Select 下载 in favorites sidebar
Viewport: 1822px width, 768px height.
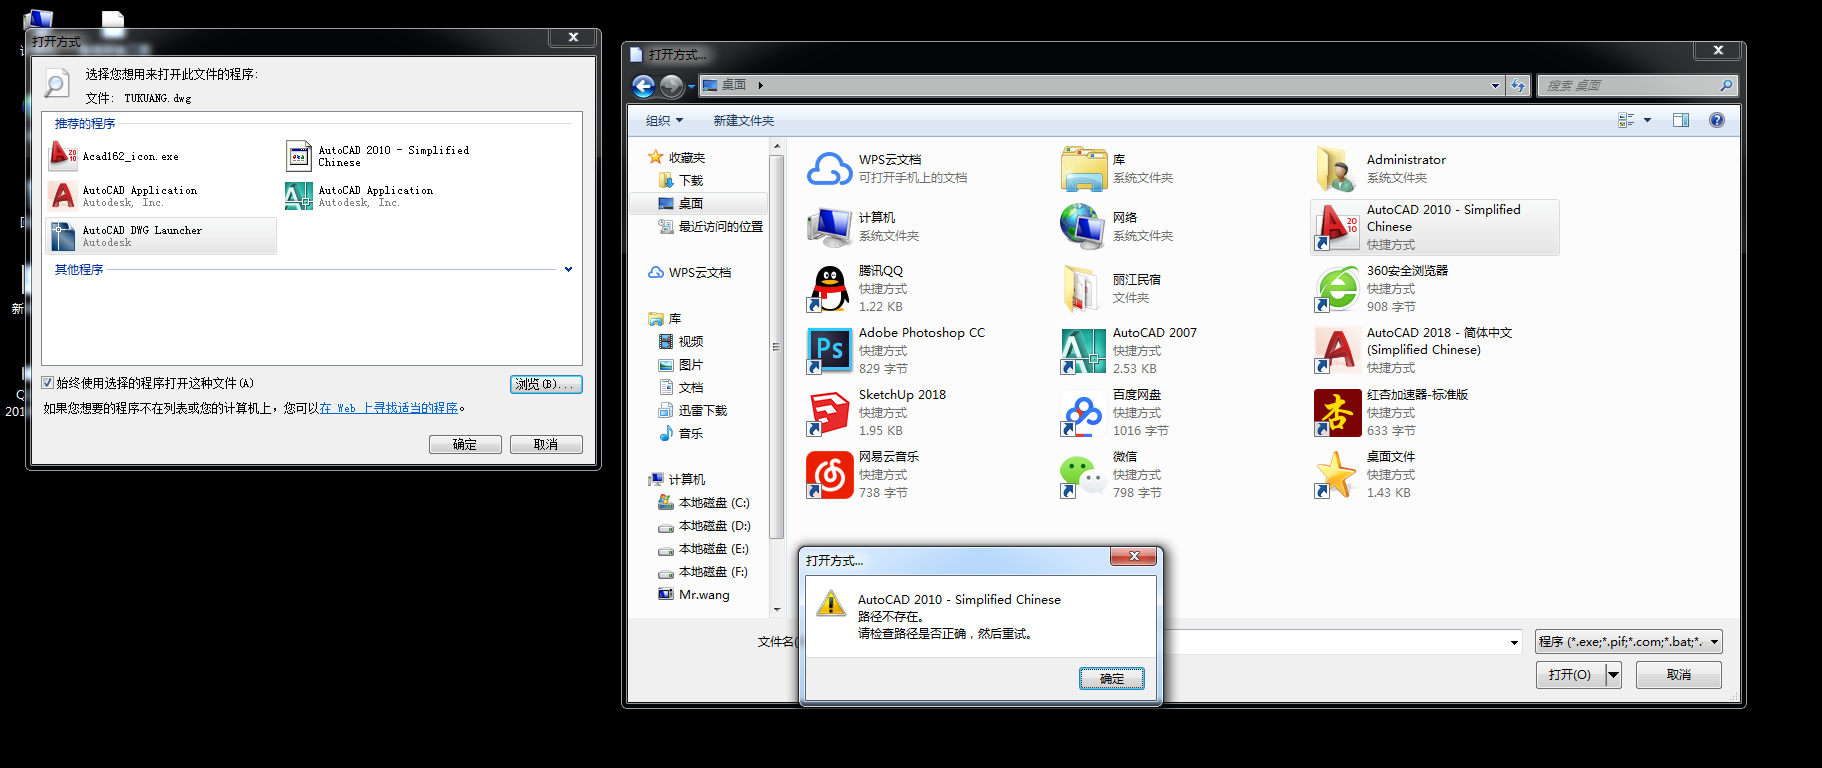(x=691, y=181)
